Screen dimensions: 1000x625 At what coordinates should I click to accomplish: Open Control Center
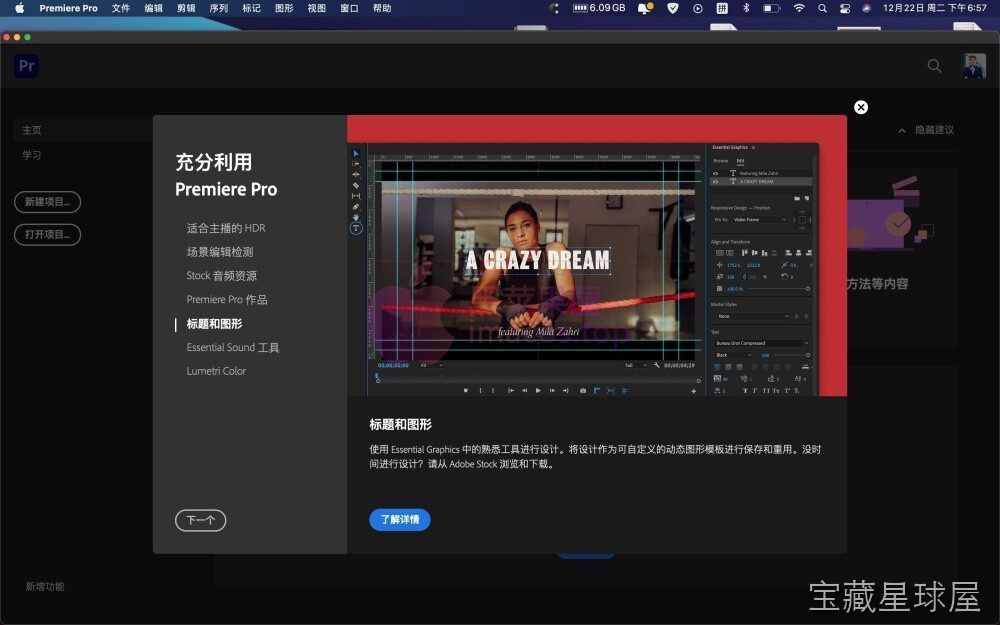[x=844, y=8]
